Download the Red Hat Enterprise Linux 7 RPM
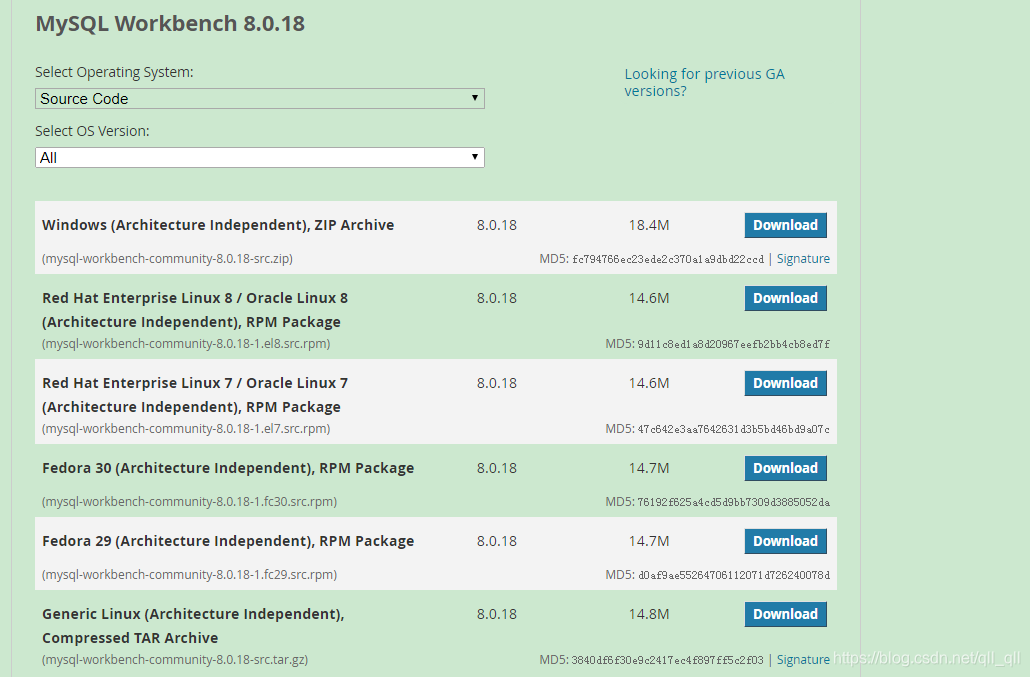Image resolution: width=1030 pixels, height=677 pixels. pyautogui.click(x=785, y=383)
